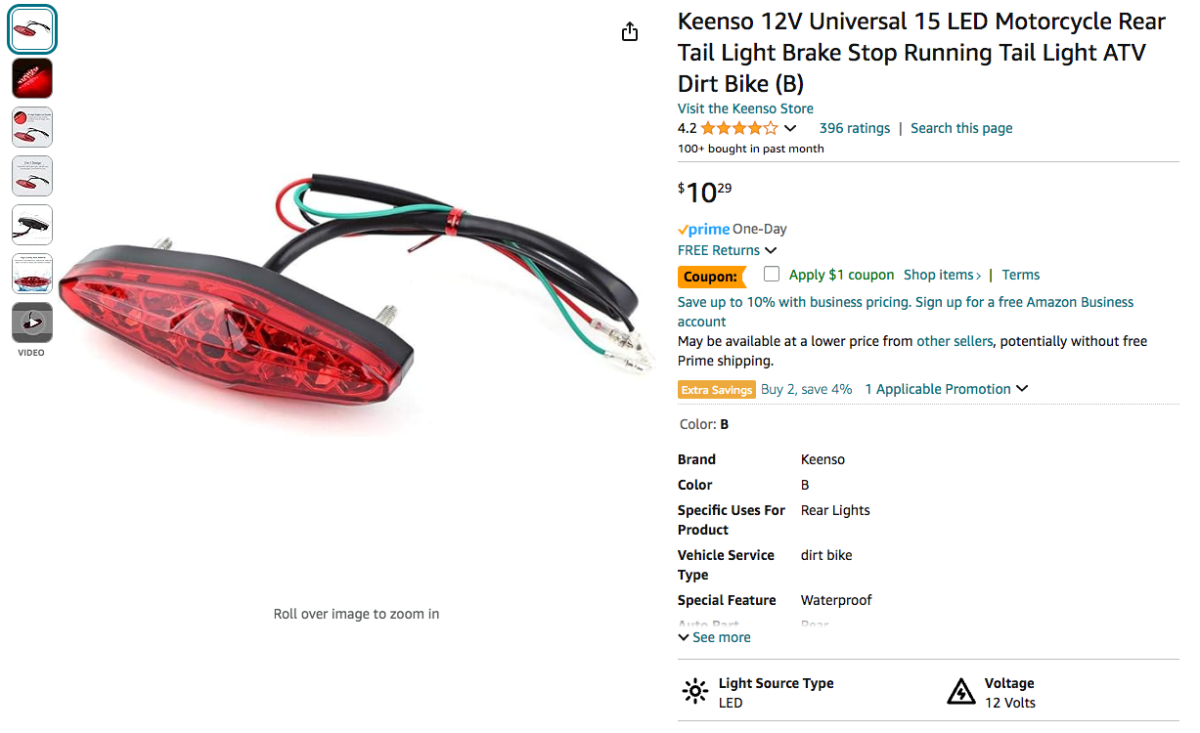Click the star rating icons
Image resolution: width=1200 pixels, height=733 pixels.
[x=739, y=128]
